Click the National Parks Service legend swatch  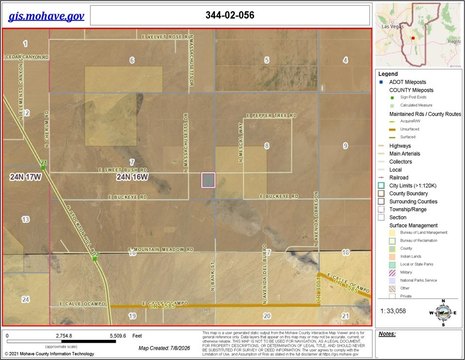coord(392,281)
